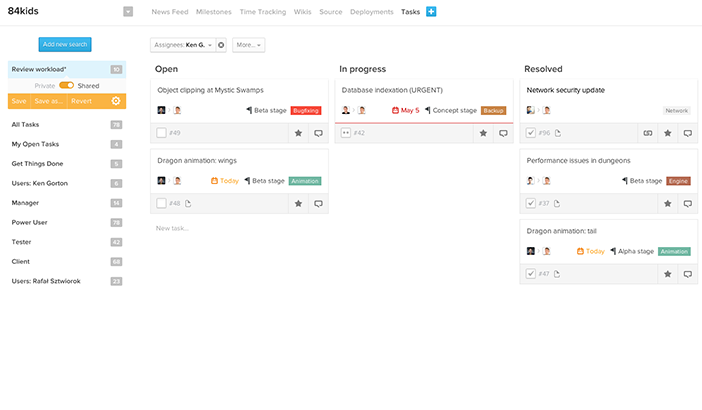Image resolution: width=702 pixels, height=410 pixels.
Task: Click the blue plus icon beside Tasks
Action: pyautogui.click(x=431, y=12)
